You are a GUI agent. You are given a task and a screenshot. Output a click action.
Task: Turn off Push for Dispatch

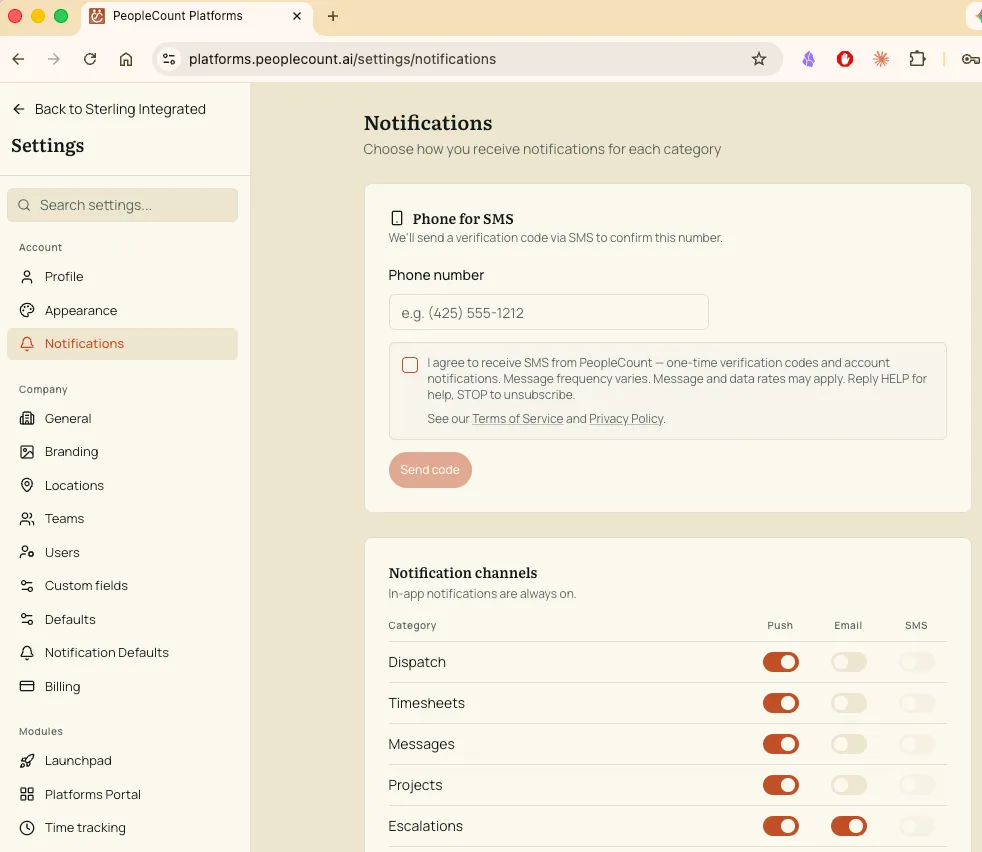click(x=780, y=662)
